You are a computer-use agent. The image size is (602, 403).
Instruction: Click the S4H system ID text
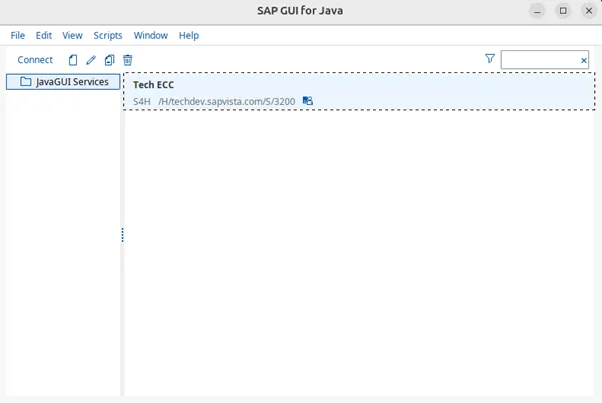click(x=142, y=102)
